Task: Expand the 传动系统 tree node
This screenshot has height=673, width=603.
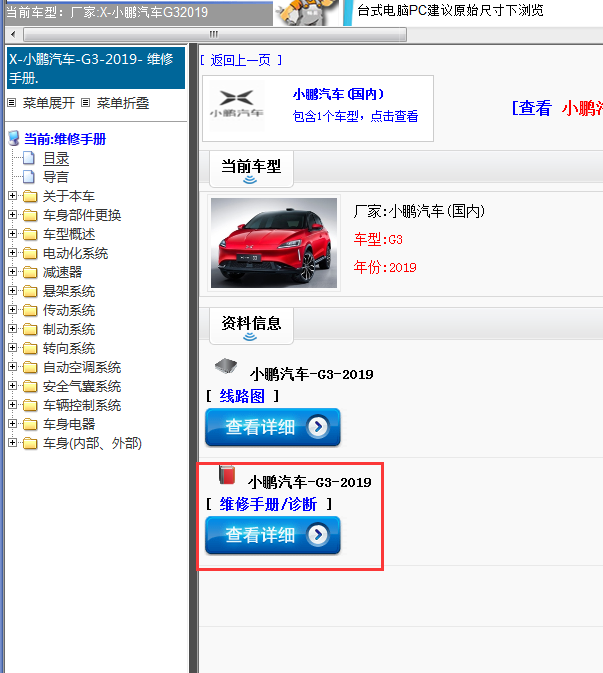Action: (12, 310)
